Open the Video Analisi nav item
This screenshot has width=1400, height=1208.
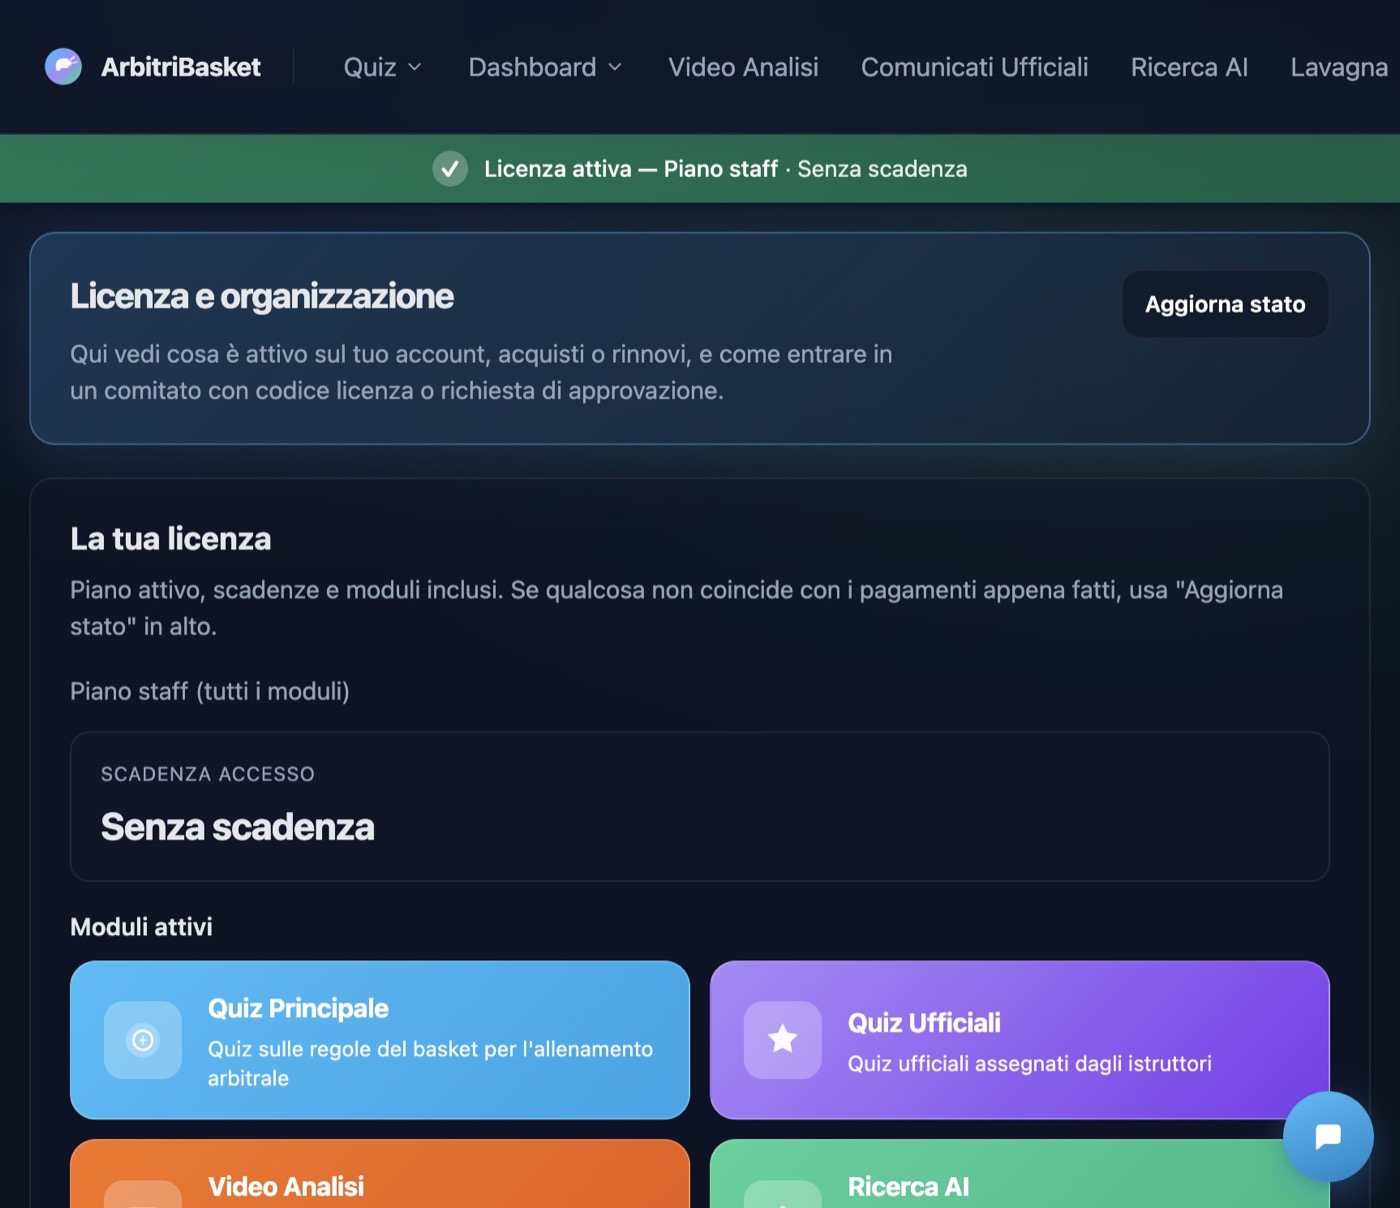tap(743, 67)
